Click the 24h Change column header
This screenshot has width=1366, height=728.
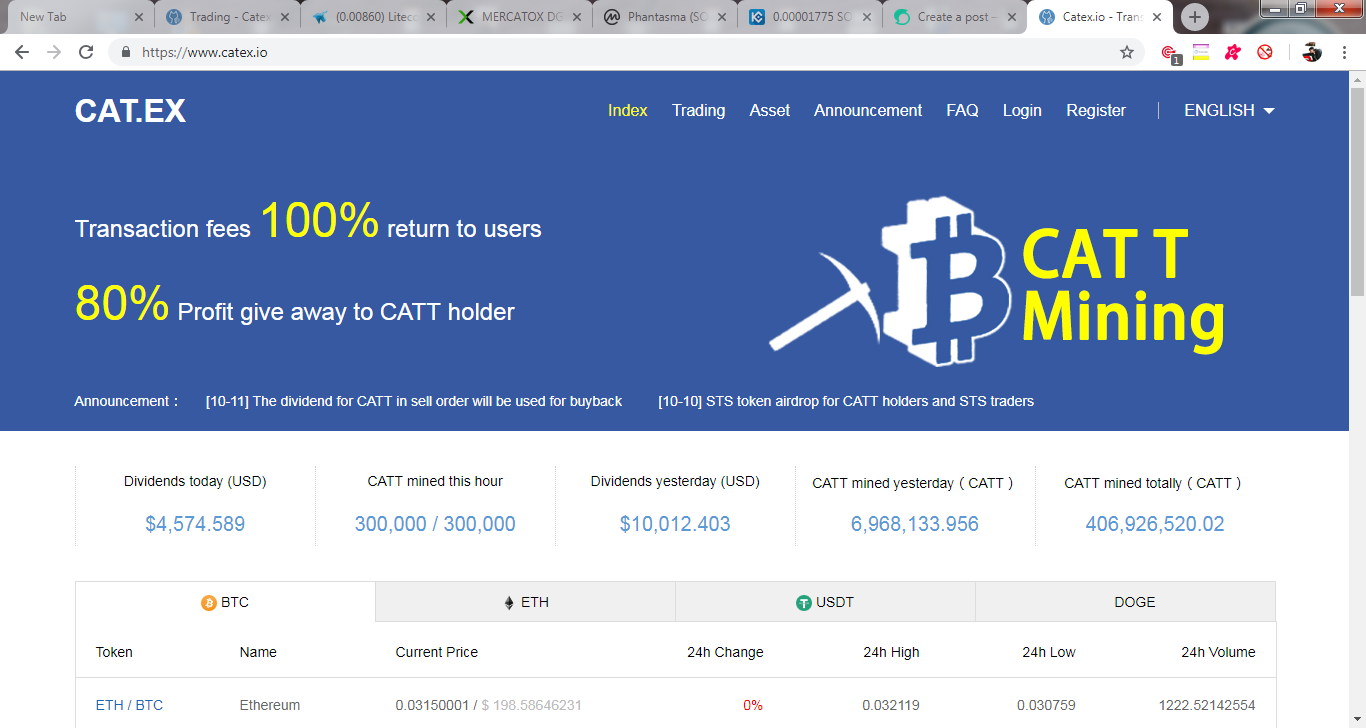(725, 652)
